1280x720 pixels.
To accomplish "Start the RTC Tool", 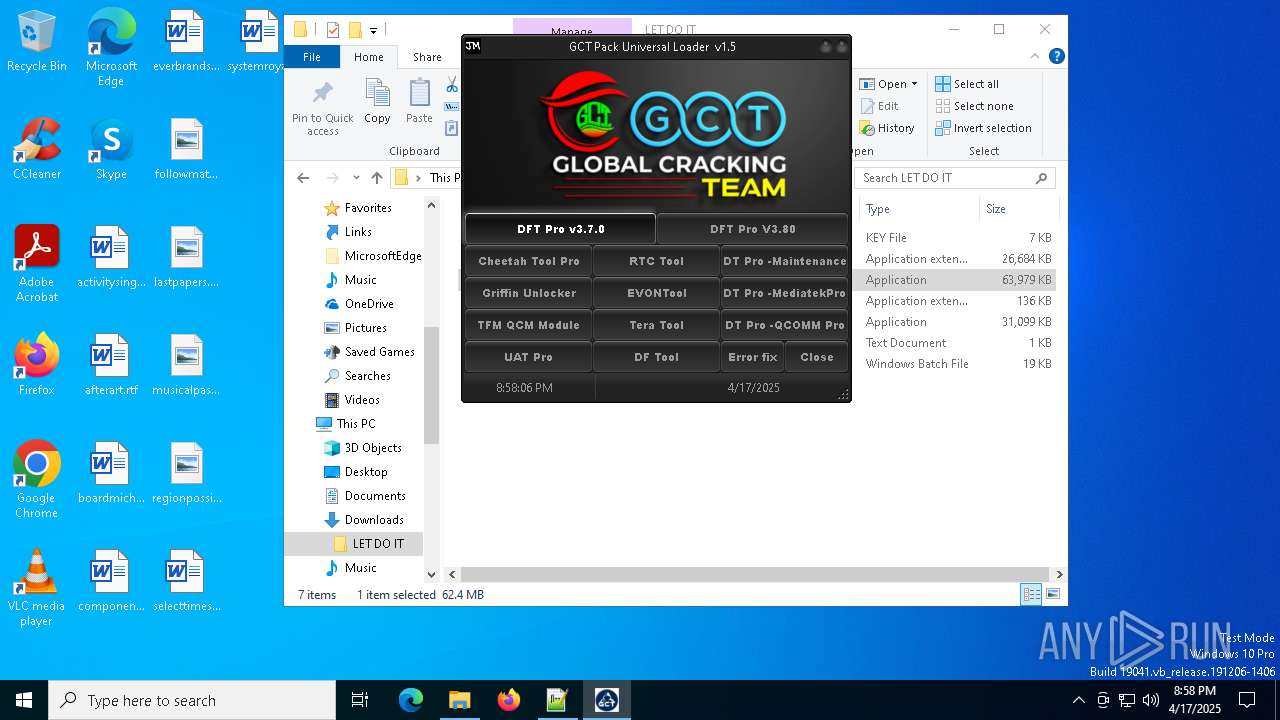I will pyautogui.click(x=656, y=261).
